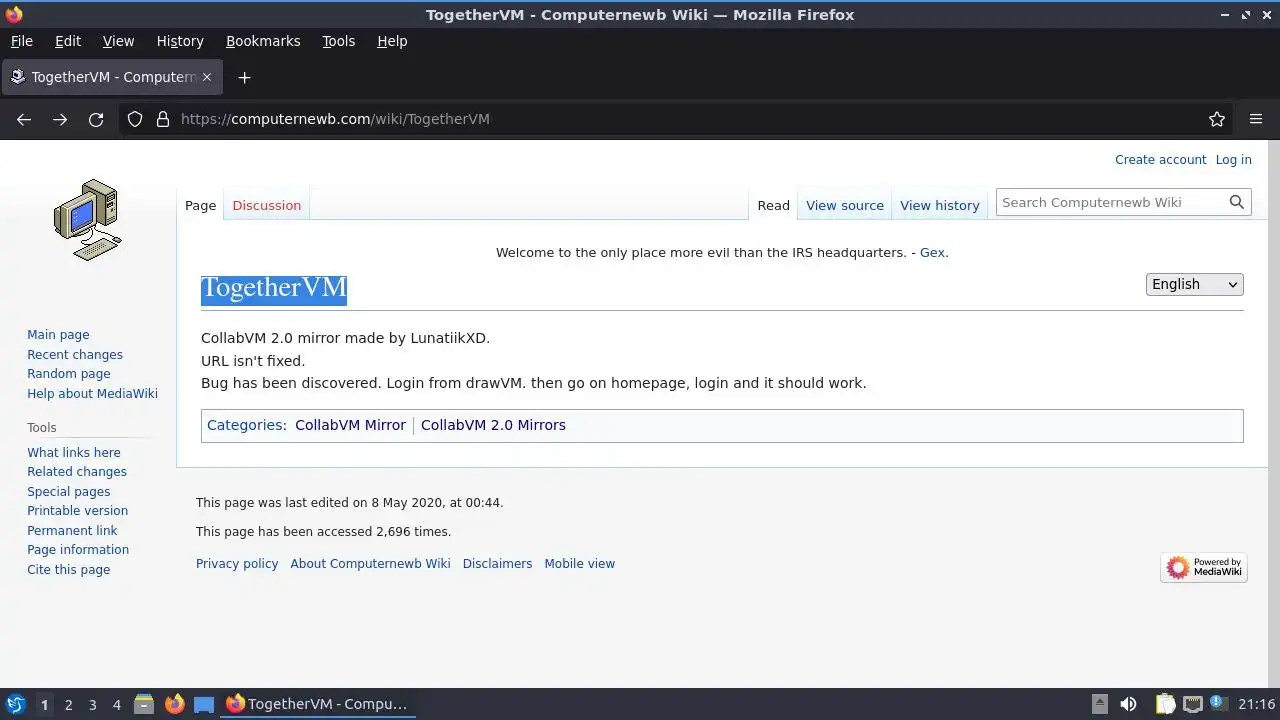Open Page information link
The width and height of the screenshot is (1280, 720).
(78, 550)
